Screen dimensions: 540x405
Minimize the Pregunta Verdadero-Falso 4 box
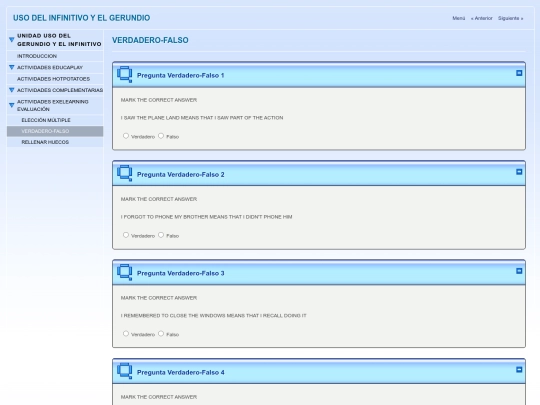(519, 370)
